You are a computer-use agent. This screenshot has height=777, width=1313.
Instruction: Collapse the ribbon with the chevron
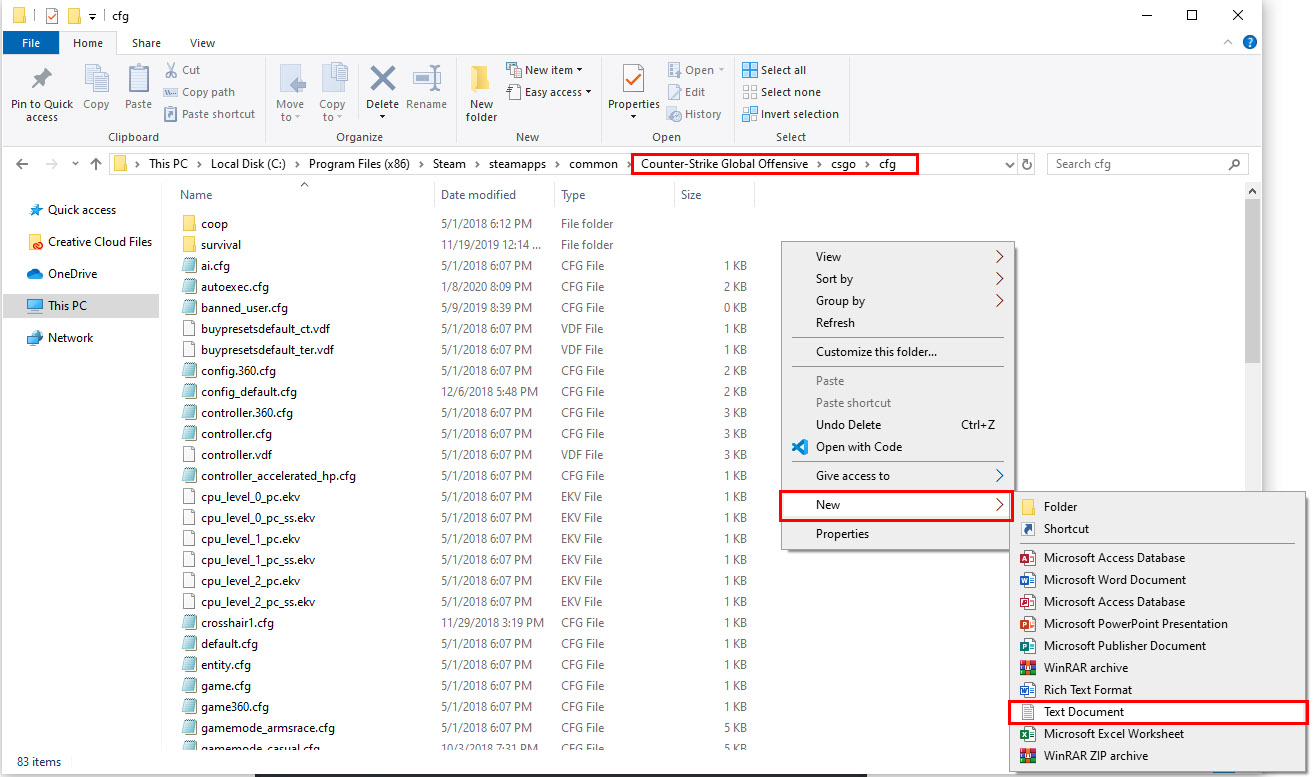point(1230,43)
